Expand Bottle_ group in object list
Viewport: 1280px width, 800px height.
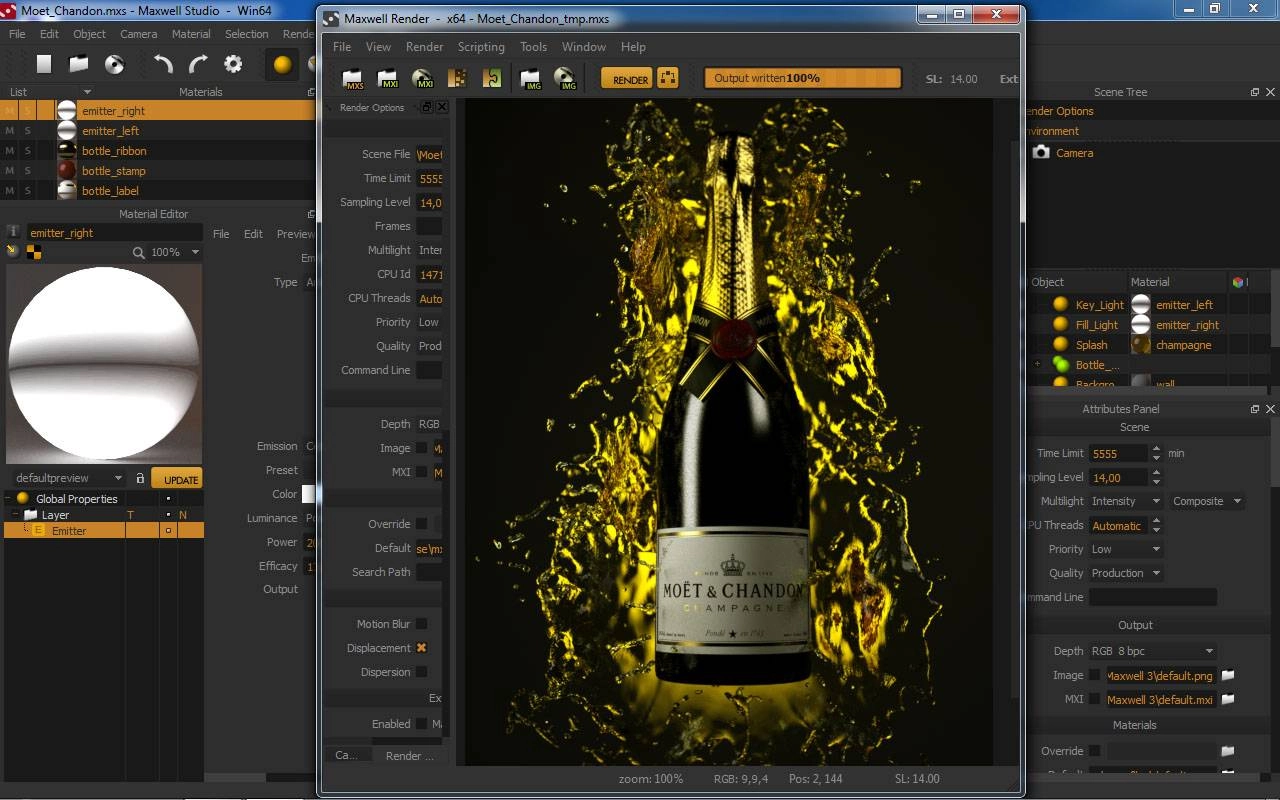point(1037,365)
